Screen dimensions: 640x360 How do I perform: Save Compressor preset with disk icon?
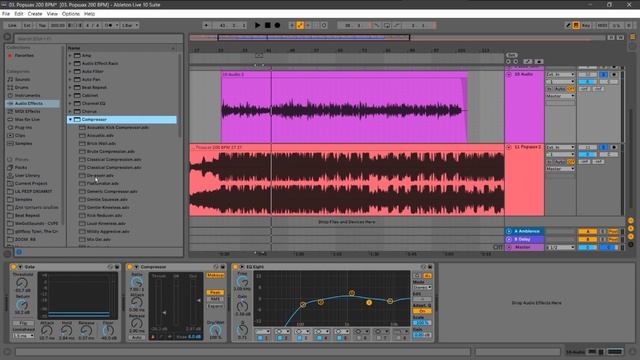coord(223,267)
